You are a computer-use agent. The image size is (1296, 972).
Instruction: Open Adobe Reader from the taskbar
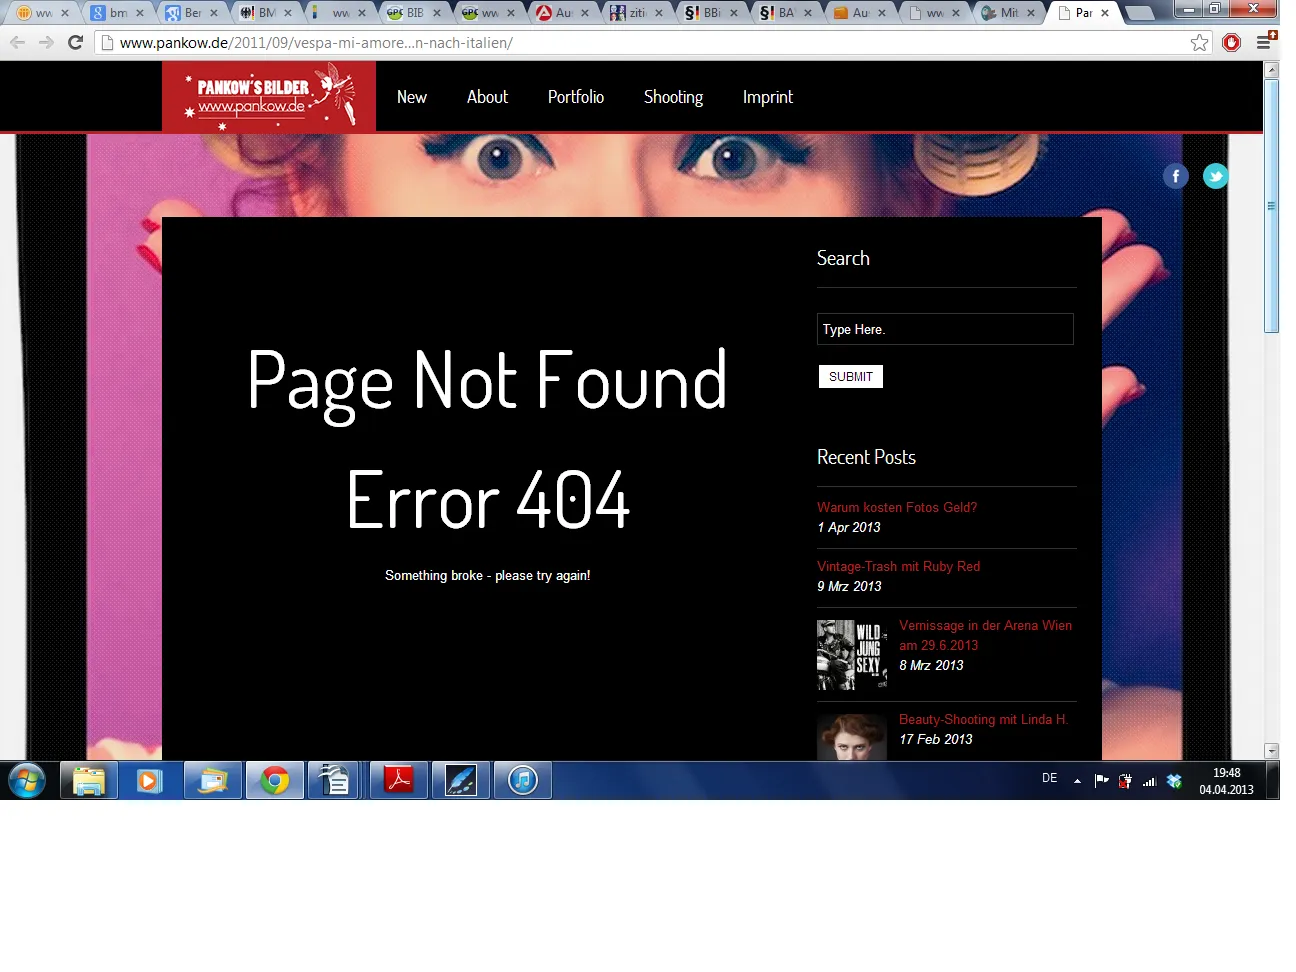click(399, 780)
